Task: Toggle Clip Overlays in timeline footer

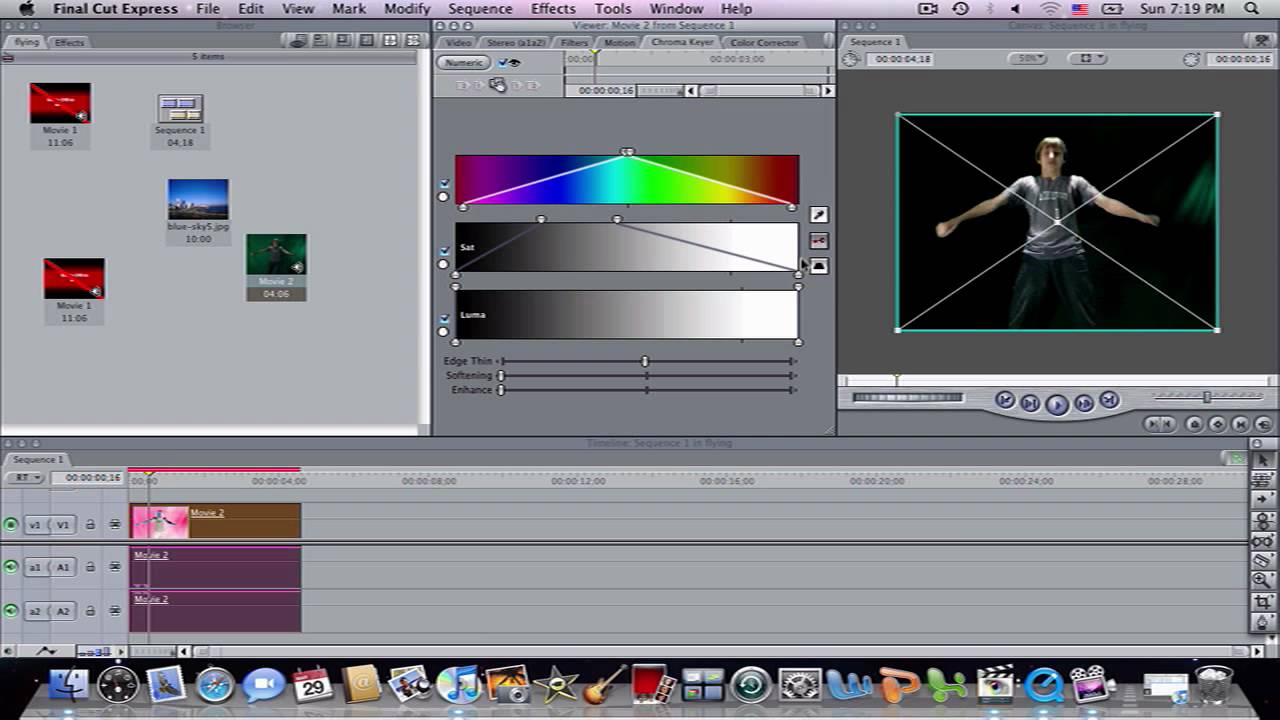Action: [x=46, y=651]
